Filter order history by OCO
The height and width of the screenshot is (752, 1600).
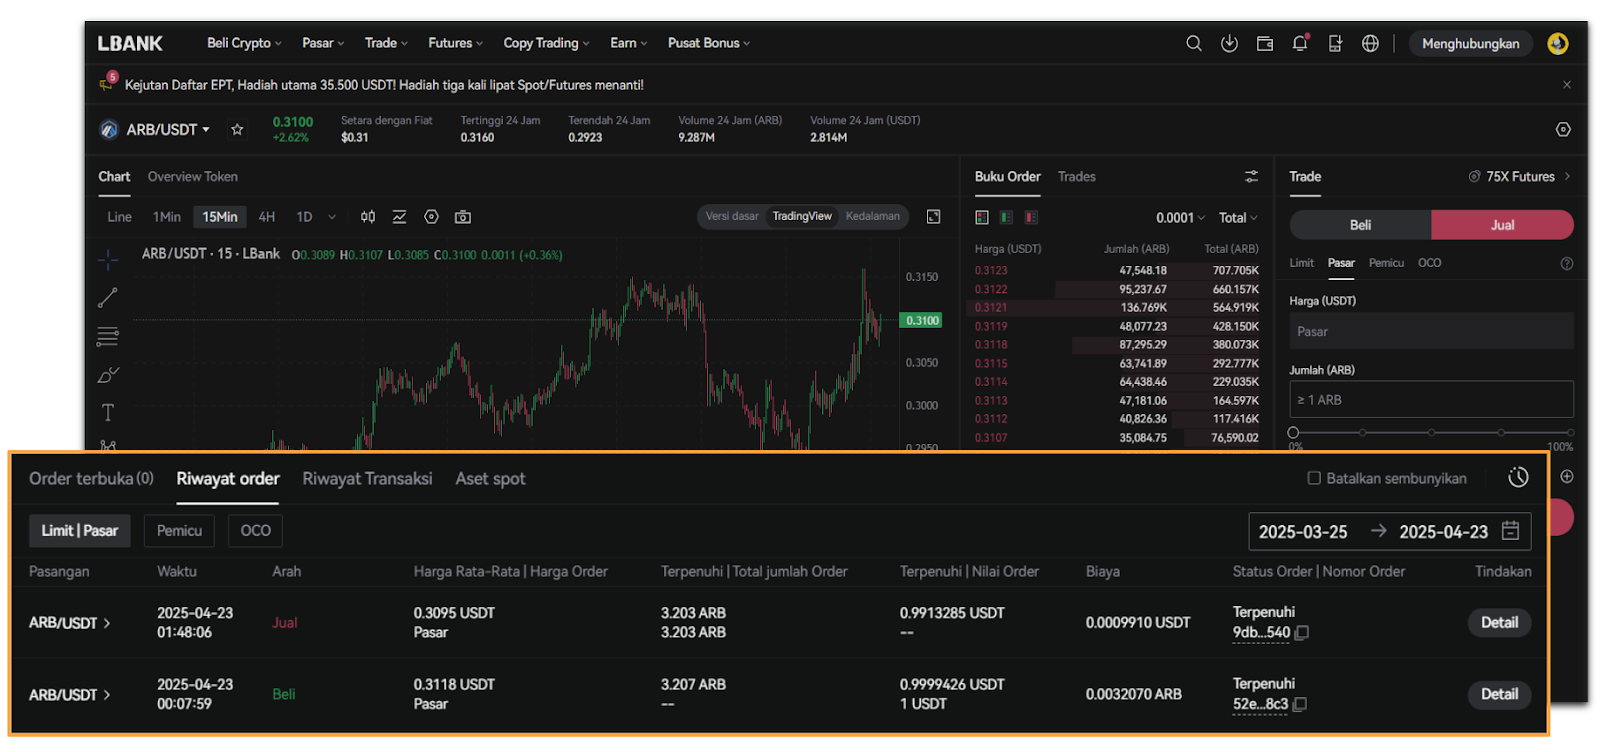pyautogui.click(x=255, y=531)
